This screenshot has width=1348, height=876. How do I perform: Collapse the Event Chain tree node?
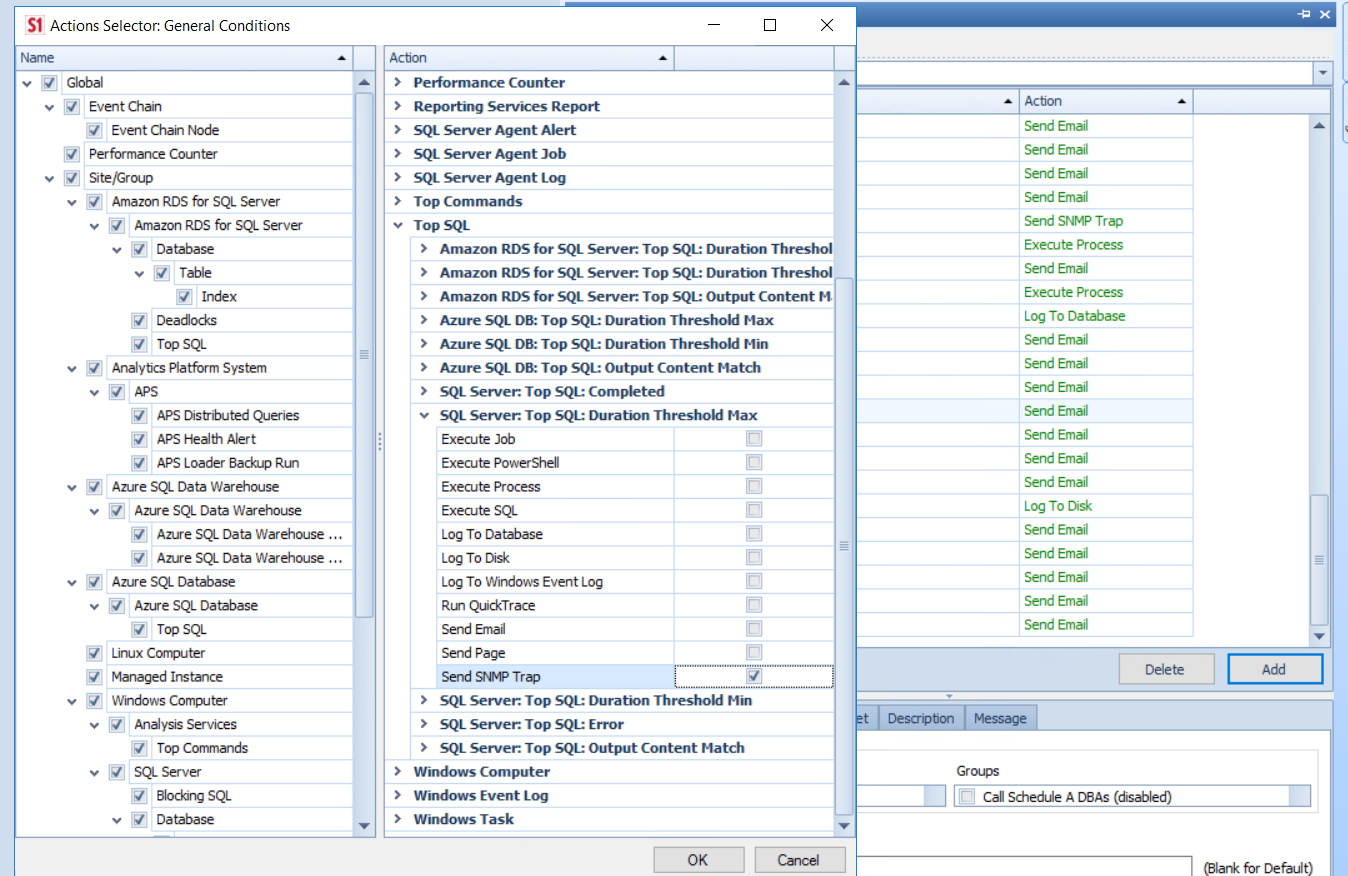click(x=50, y=107)
